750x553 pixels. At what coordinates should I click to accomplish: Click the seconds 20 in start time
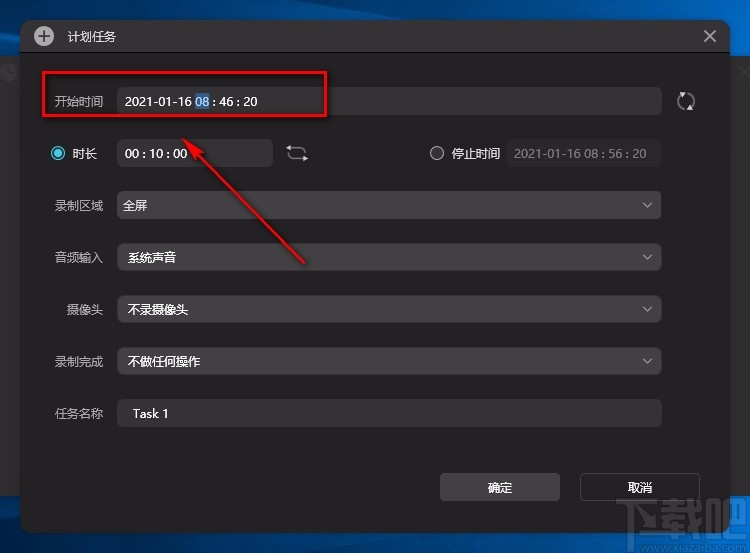coord(250,101)
